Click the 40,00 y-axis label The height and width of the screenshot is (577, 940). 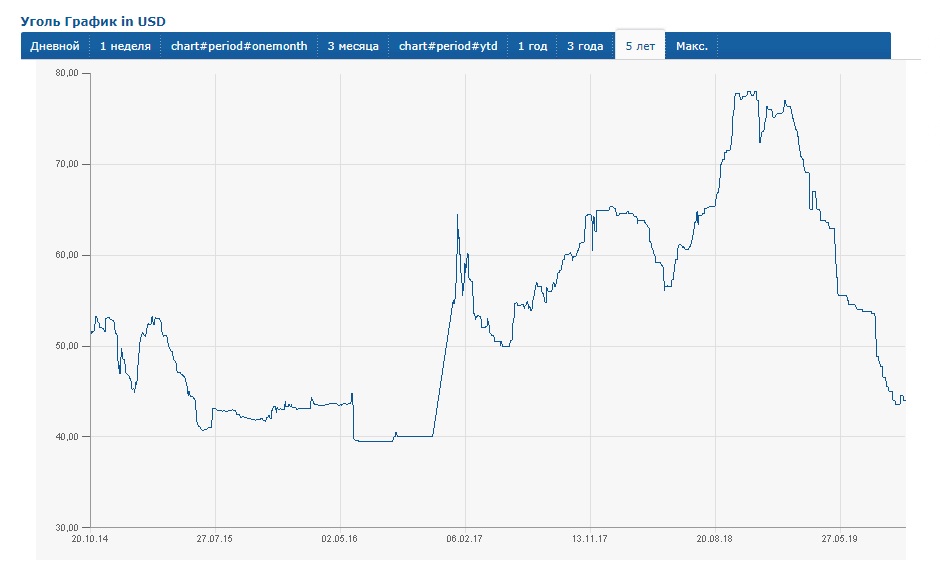[x=68, y=437]
